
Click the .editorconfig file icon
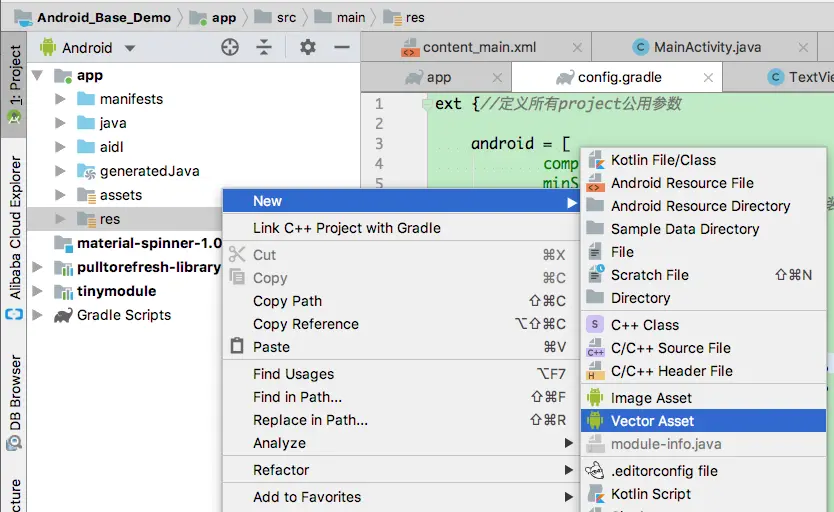coord(595,471)
